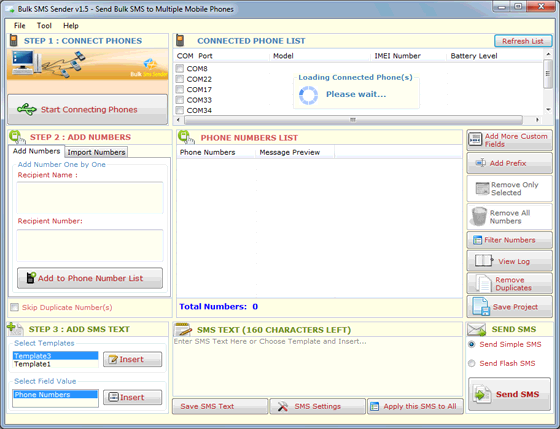The width and height of the screenshot is (560, 429).
Task: Click the pencil icon on template Insert button
Action: pyautogui.click(x=113, y=359)
